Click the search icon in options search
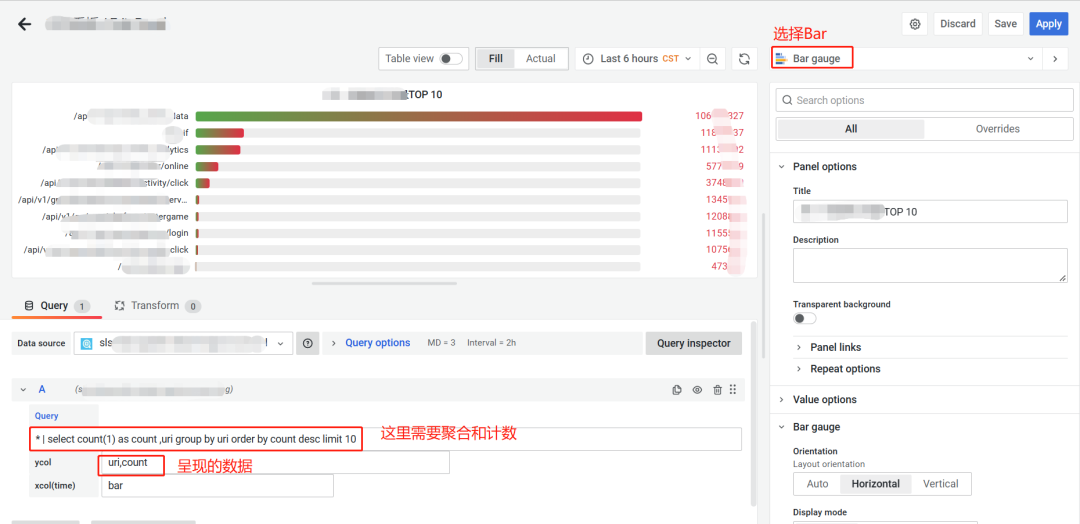 (787, 100)
